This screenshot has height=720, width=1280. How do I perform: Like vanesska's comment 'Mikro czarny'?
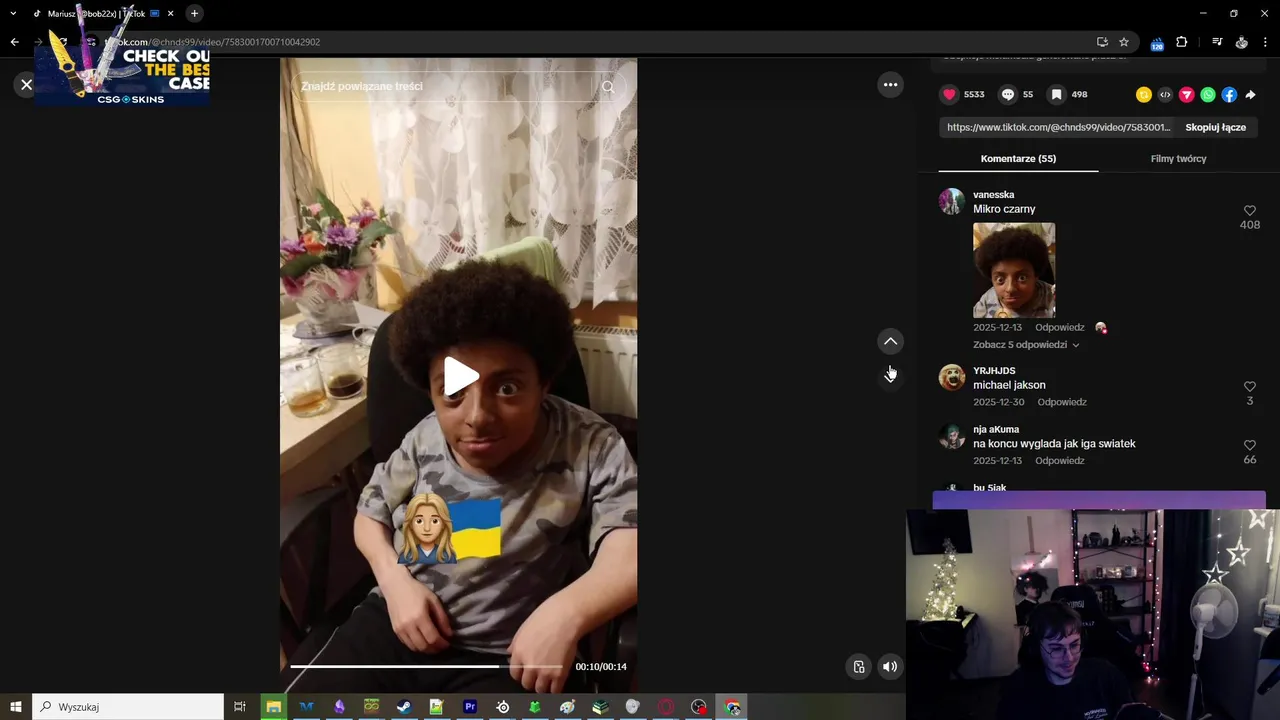pyautogui.click(x=1249, y=211)
